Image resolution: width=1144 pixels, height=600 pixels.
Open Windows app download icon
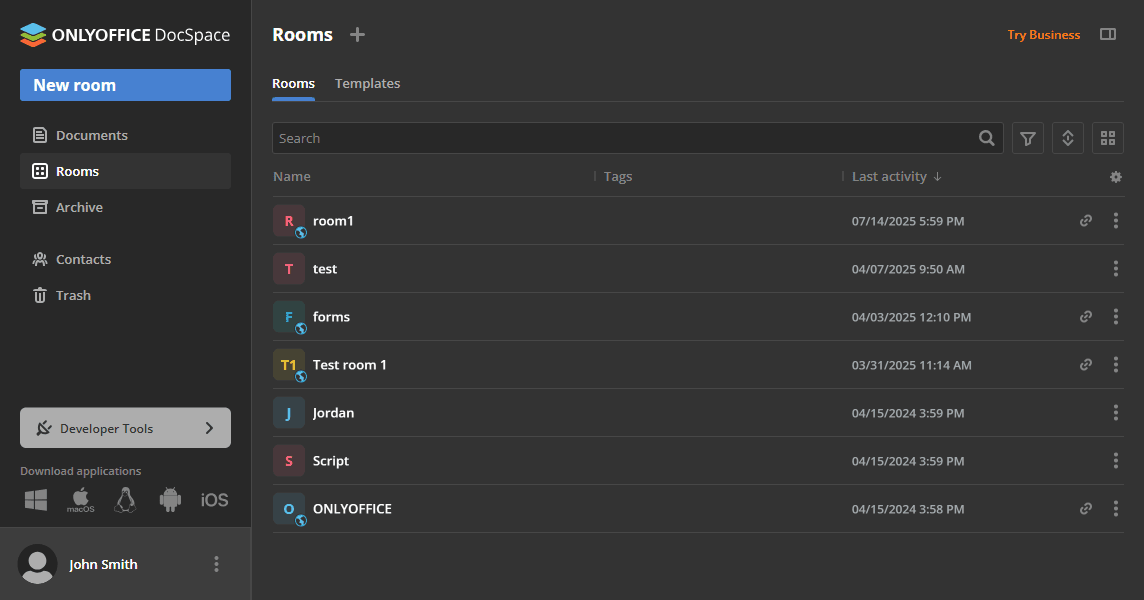coord(36,500)
